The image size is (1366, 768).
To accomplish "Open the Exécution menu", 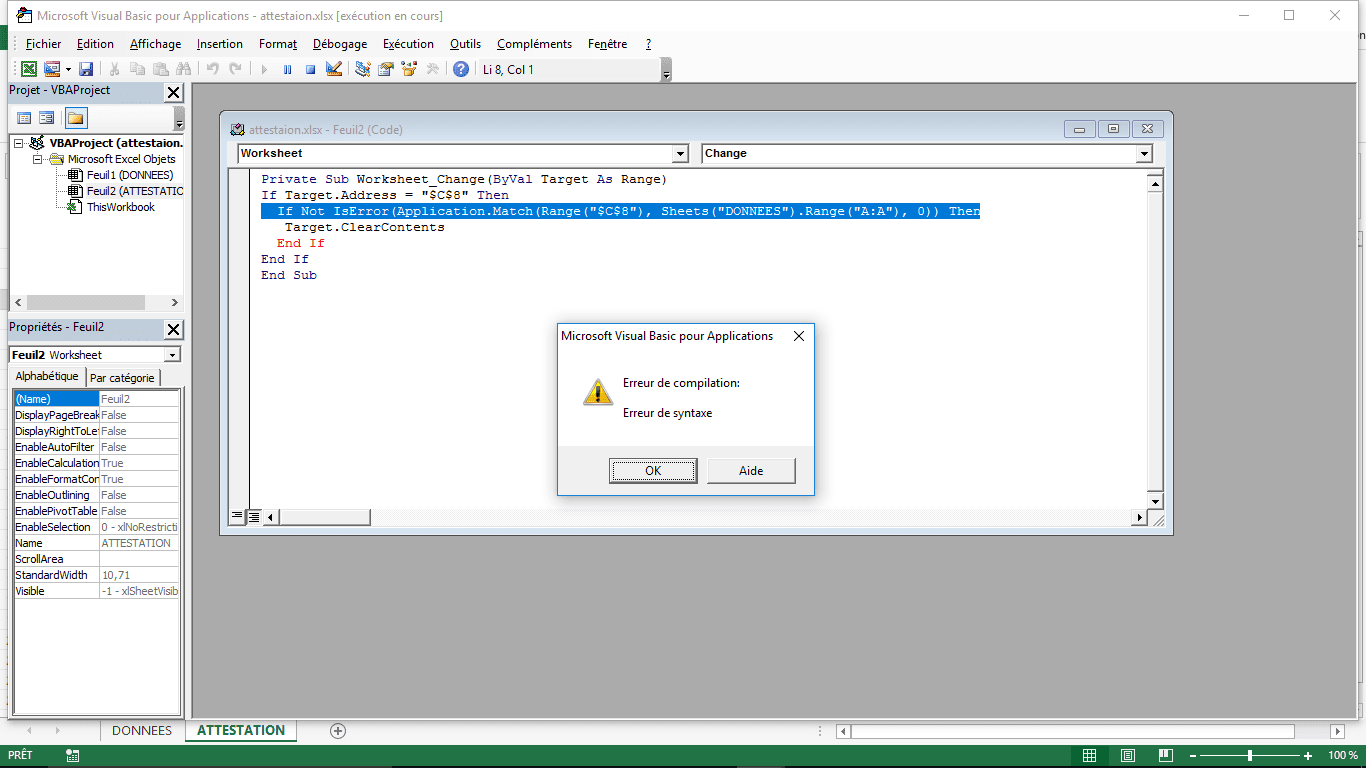I will [408, 44].
